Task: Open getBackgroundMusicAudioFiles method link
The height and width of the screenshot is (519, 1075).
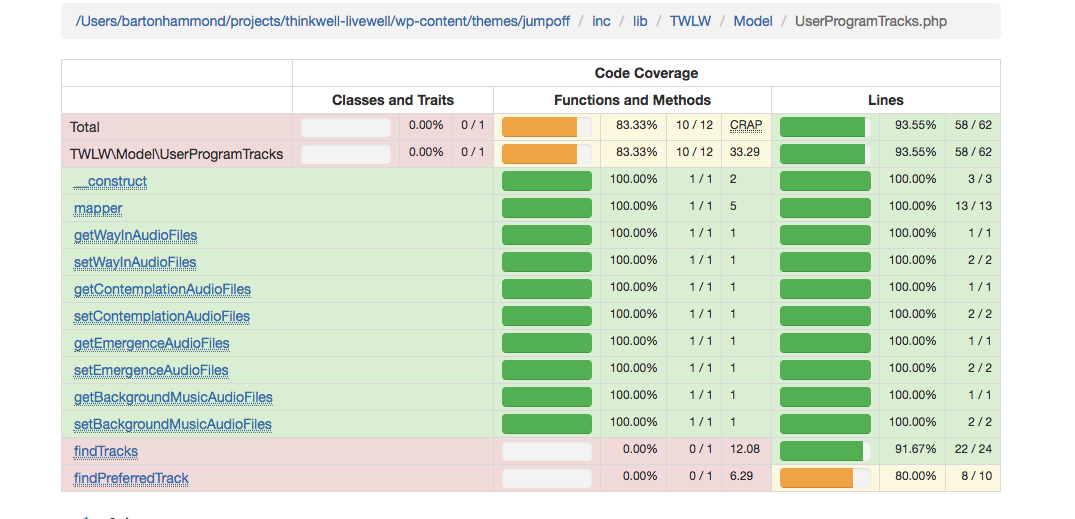Action: (173, 397)
